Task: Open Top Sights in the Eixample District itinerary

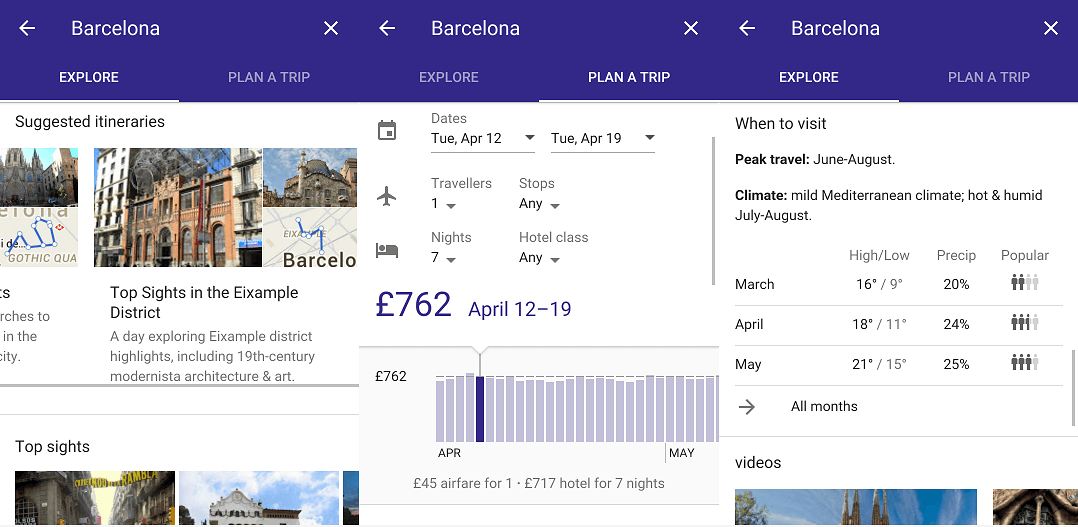Action: (204, 302)
